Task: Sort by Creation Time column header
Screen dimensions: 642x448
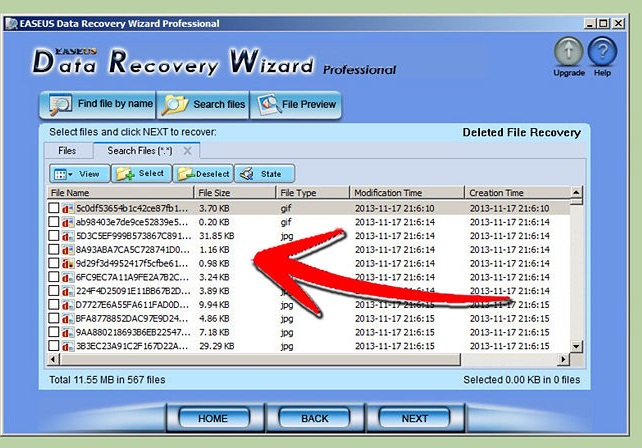Action: tap(518, 192)
